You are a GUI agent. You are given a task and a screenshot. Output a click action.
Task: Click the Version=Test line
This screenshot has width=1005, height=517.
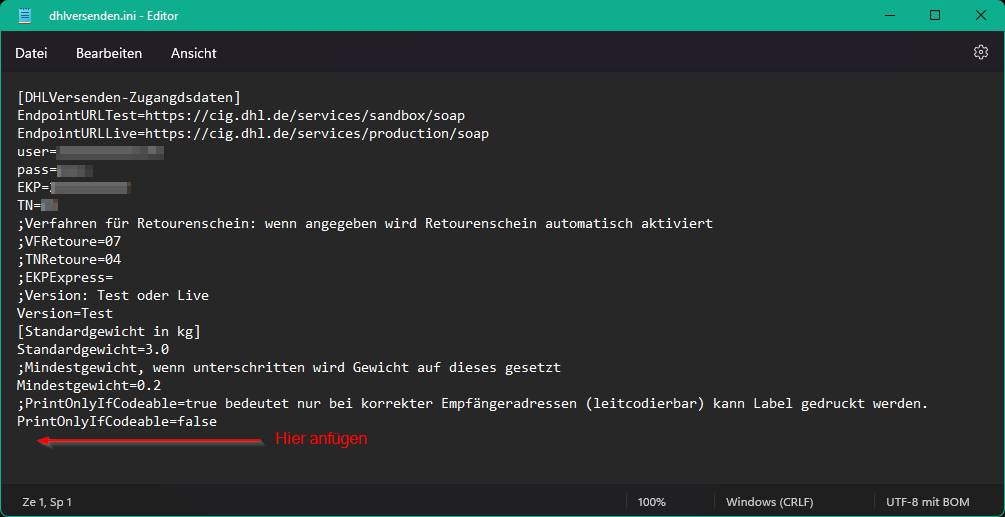pyautogui.click(x=65, y=314)
